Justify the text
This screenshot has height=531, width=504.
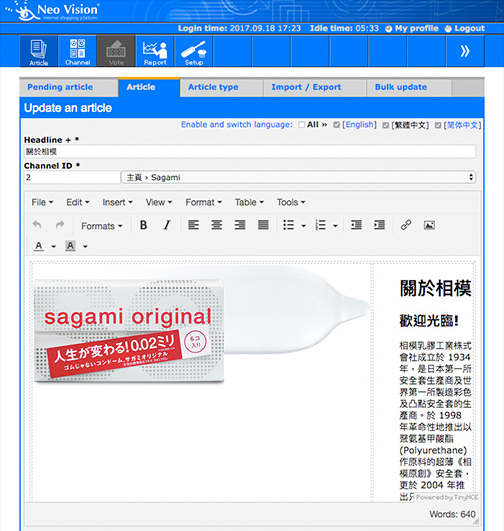click(263, 225)
